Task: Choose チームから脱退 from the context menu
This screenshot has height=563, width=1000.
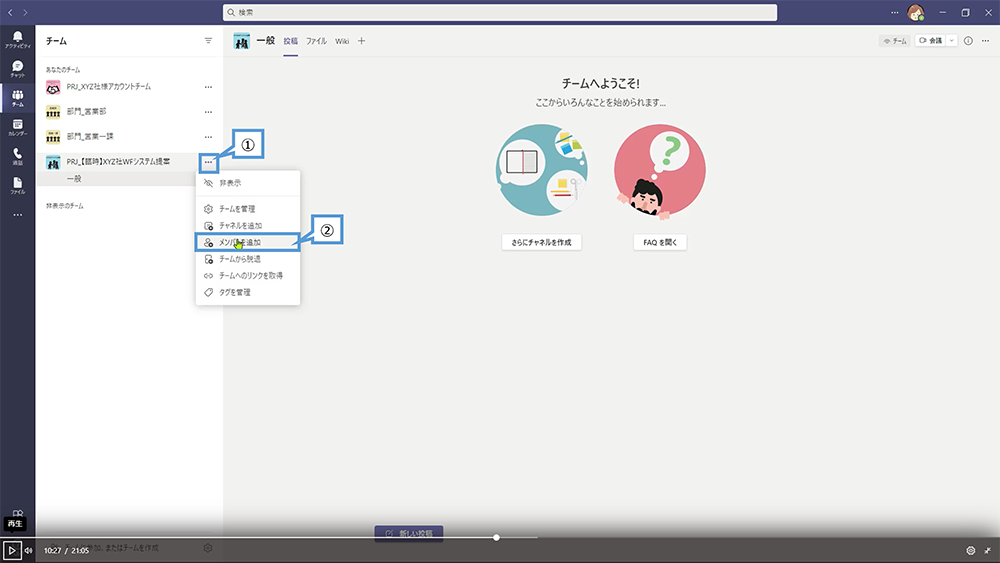Action: tap(247, 259)
